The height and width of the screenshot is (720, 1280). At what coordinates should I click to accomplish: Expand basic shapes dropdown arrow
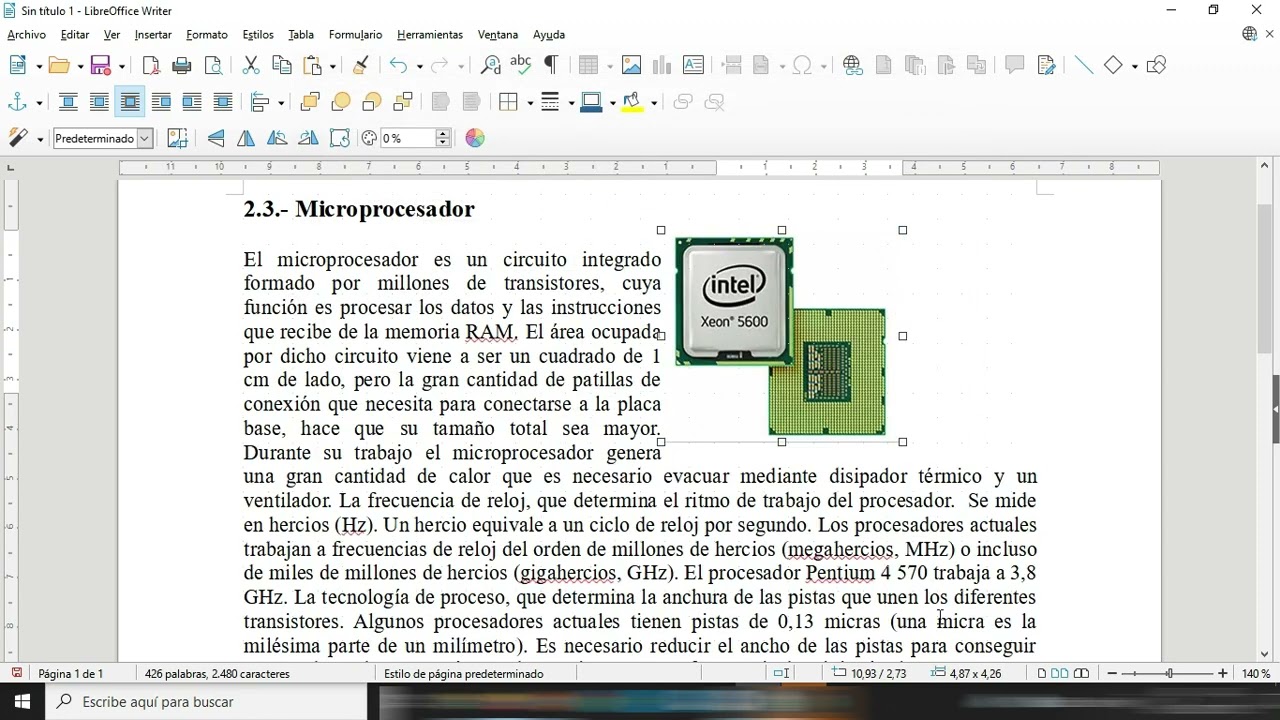[1134, 66]
